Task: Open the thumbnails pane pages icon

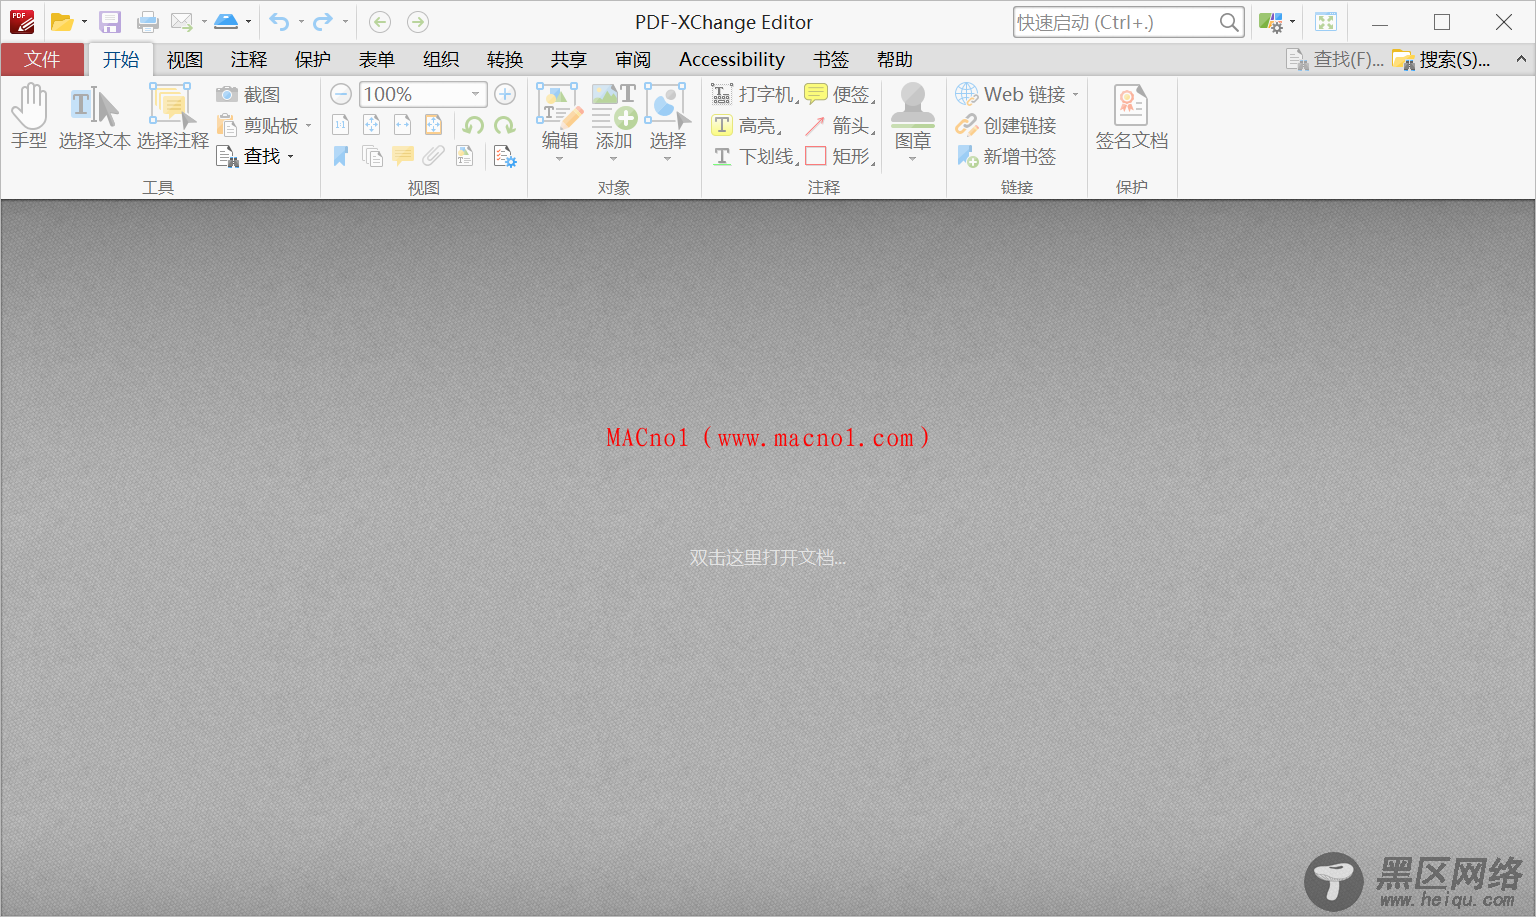Action: pos(372,156)
